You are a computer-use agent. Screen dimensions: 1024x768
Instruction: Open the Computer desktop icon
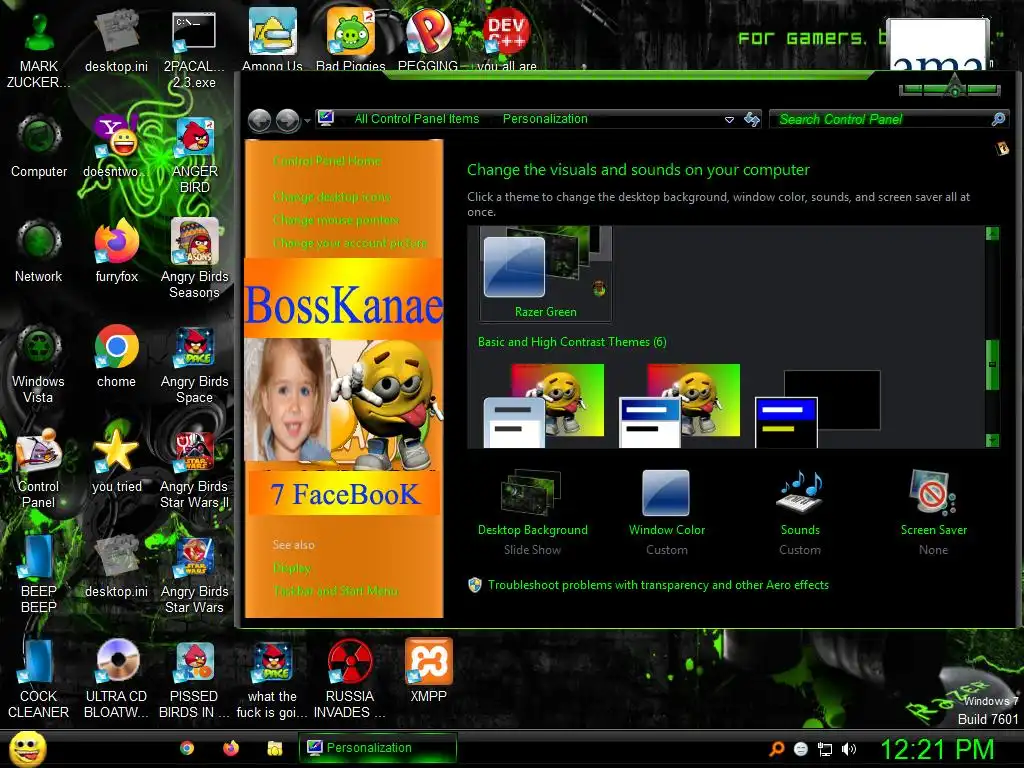coord(39,147)
